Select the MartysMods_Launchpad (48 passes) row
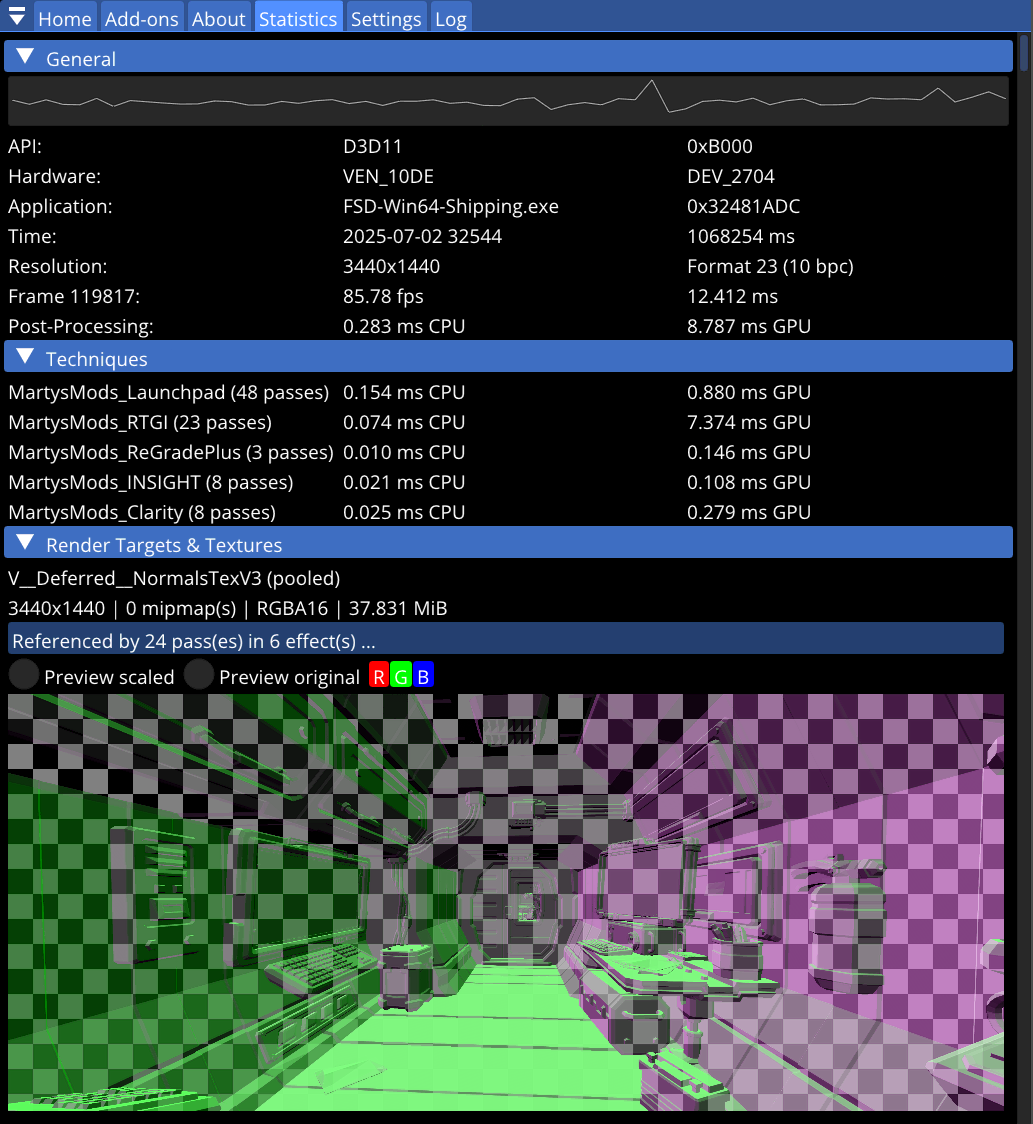This screenshot has width=1033, height=1124. (x=168, y=392)
